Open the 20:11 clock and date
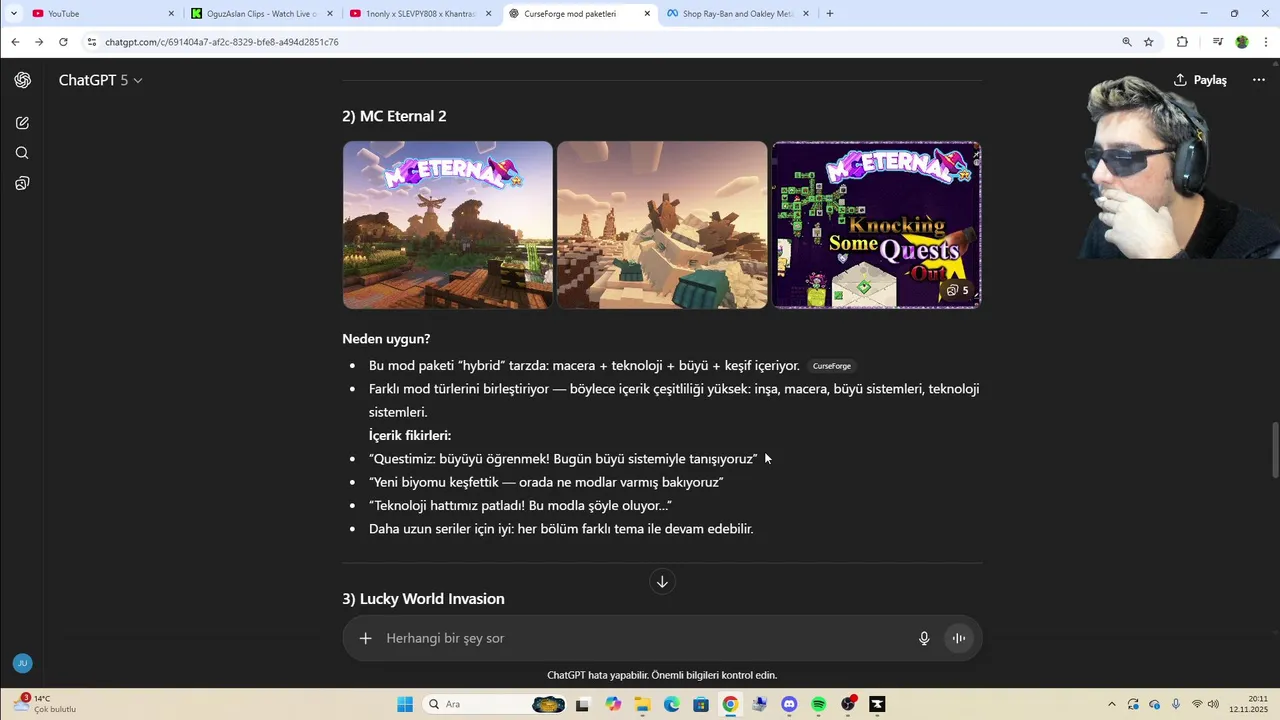This screenshot has width=1280, height=720. [x=1250, y=705]
